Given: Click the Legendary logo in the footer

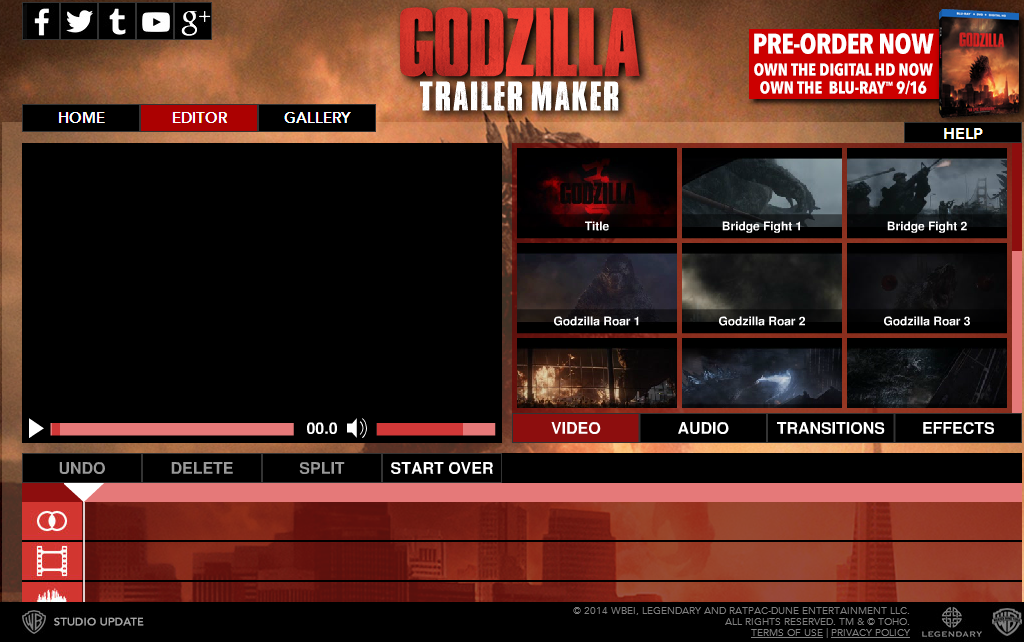Looking at the screenshot, I should (952, 622).
